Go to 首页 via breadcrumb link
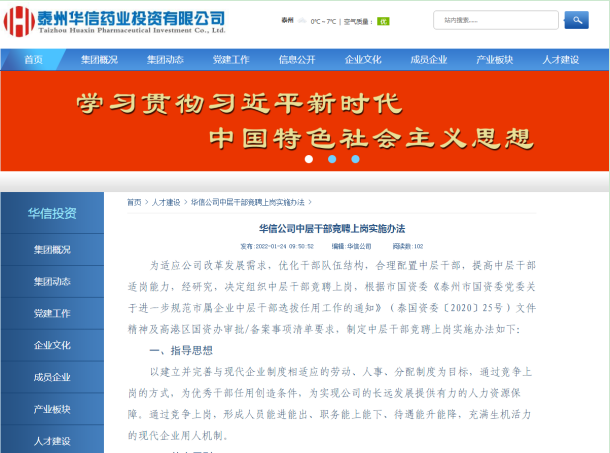Image resolution: width=610 pixels, height=453 pixels. [x=134, y=203]
